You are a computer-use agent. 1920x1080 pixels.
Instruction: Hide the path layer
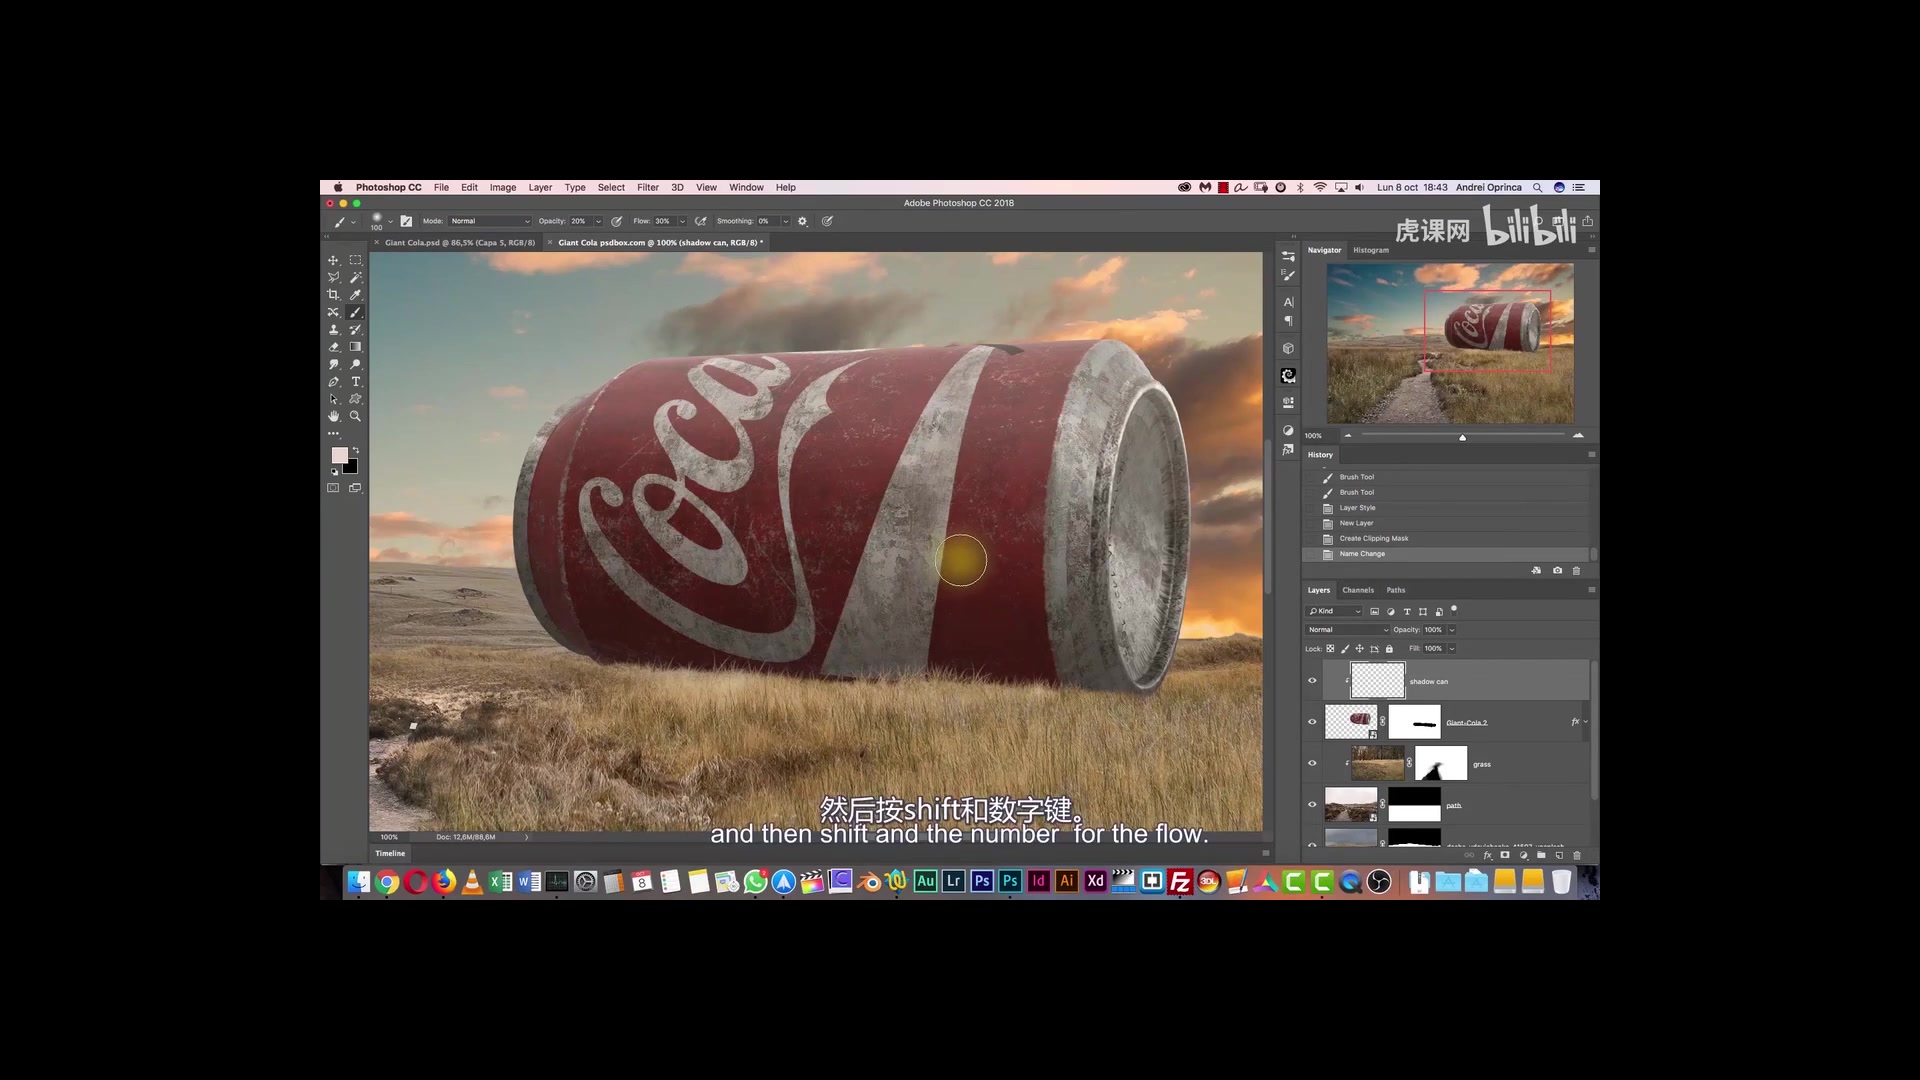click(1312, 805)
